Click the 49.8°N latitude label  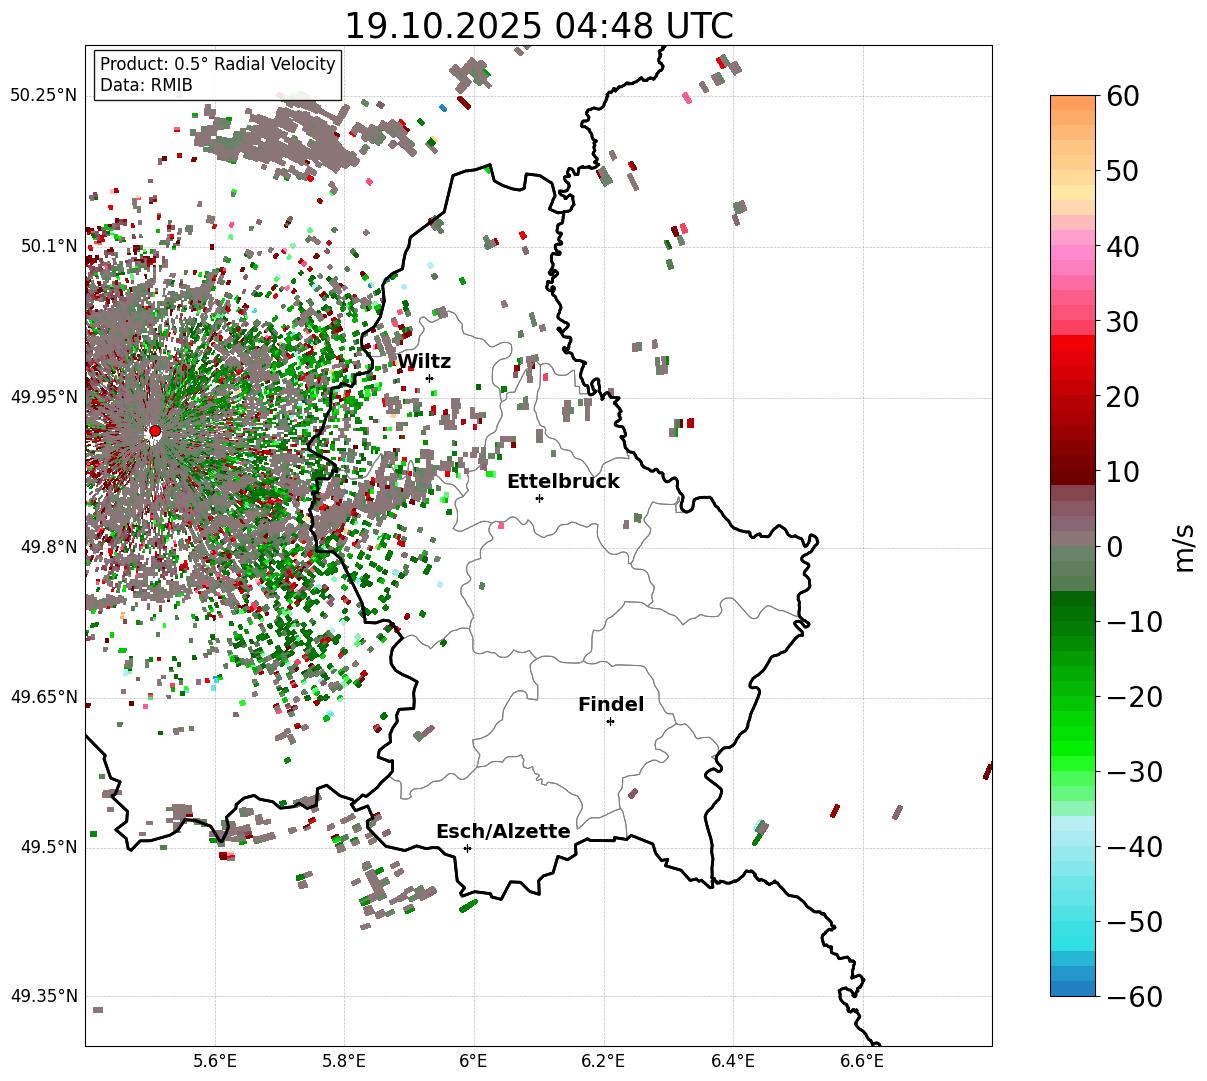(48, 547)
